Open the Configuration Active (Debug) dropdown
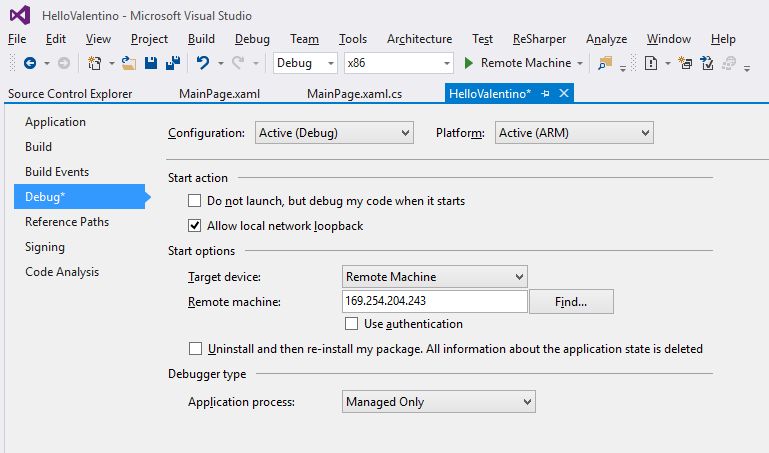Image resolution: width=769 pixels, height=453 pixels. tap(333, 133)
